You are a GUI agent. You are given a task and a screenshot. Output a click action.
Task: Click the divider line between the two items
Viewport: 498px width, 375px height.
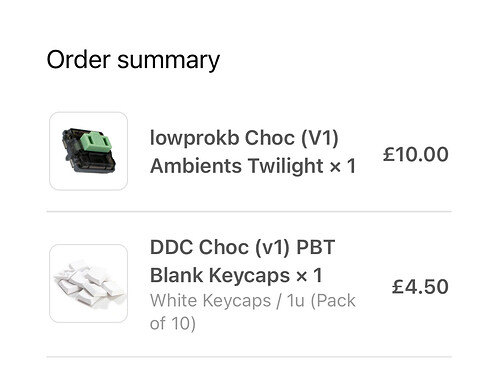(249, 211)
